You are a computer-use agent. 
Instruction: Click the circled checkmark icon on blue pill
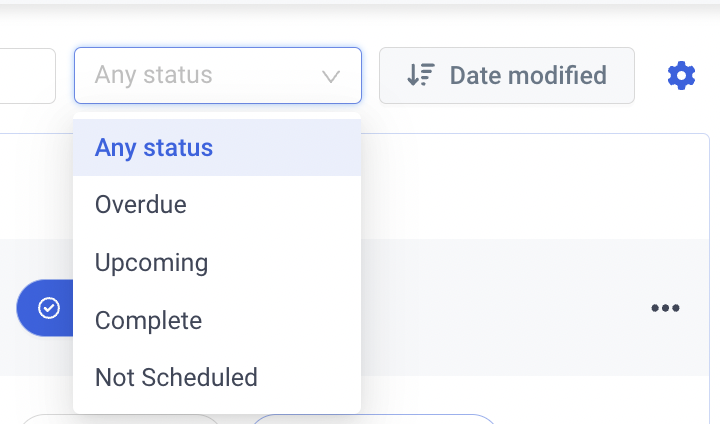pyautogui.click(x=49, y=308)
